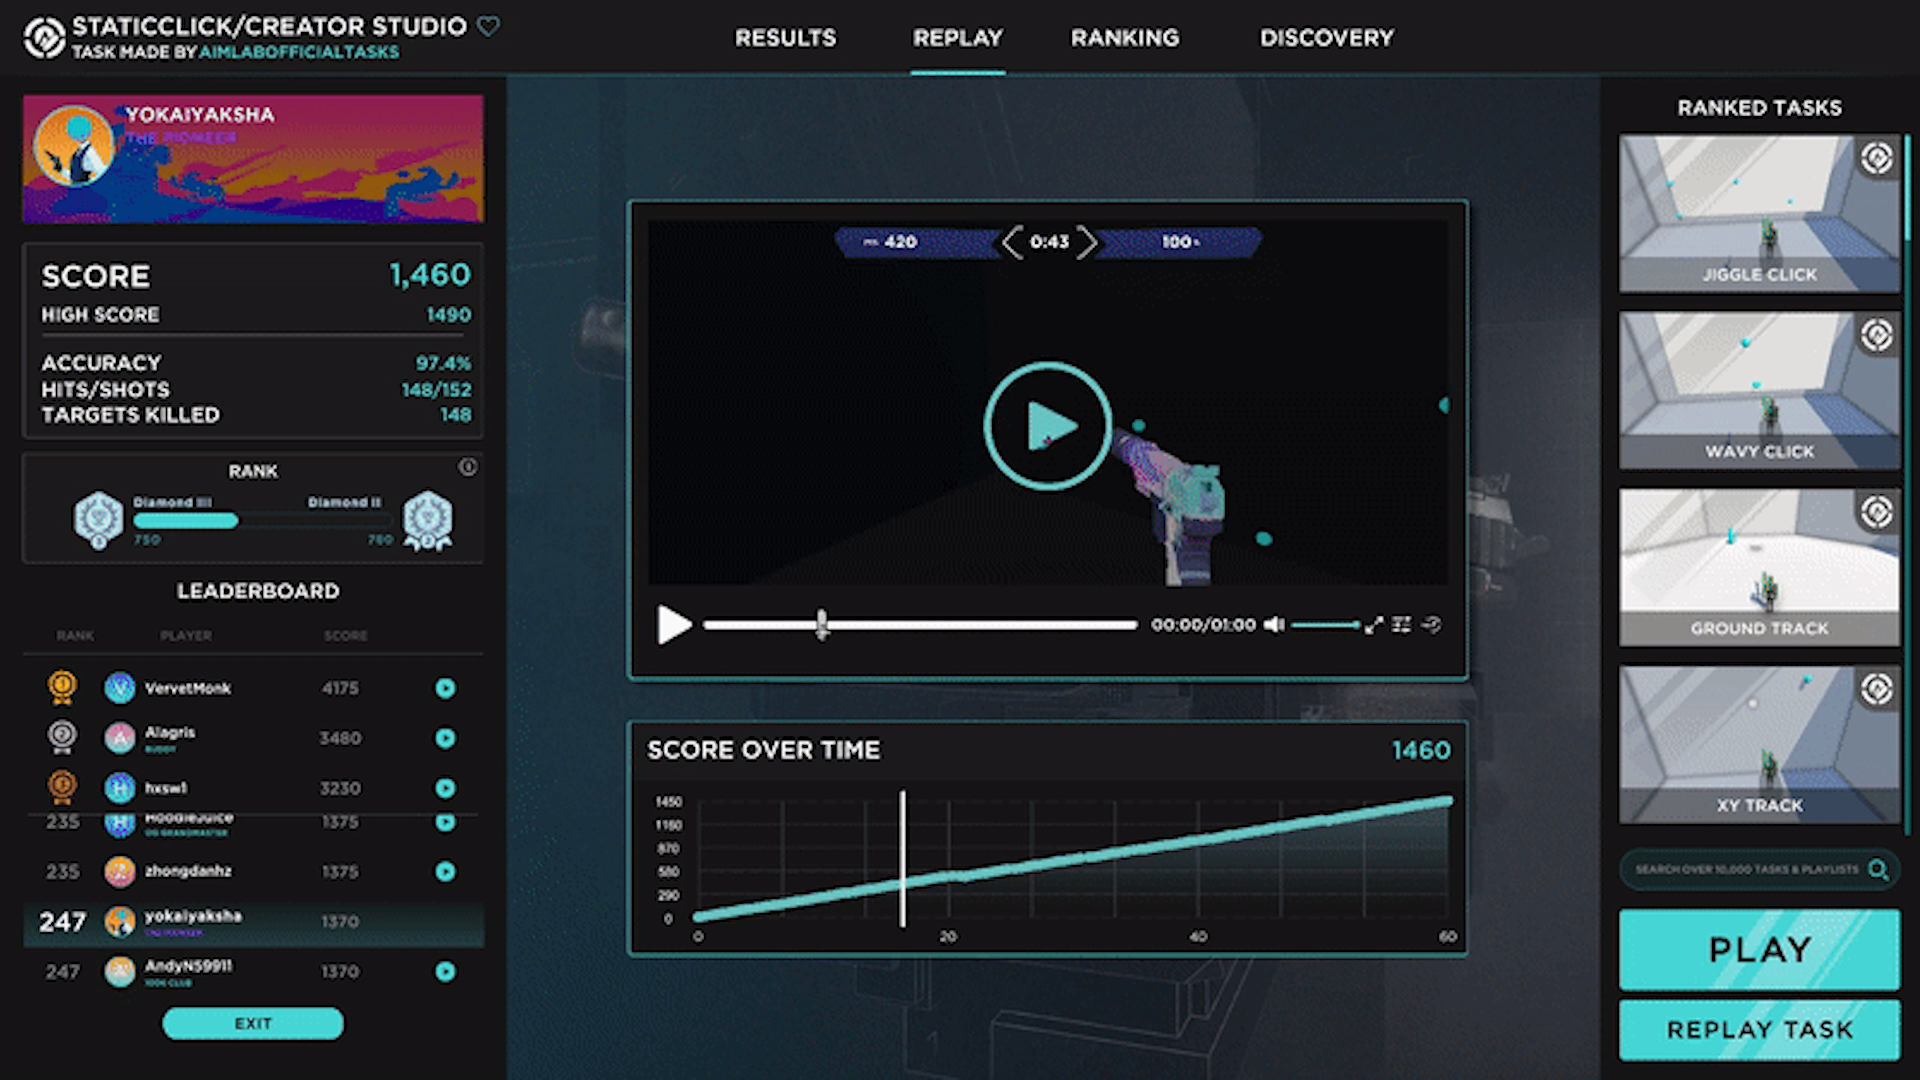Click the ranked tasks scrollbar

point(1908,188)
